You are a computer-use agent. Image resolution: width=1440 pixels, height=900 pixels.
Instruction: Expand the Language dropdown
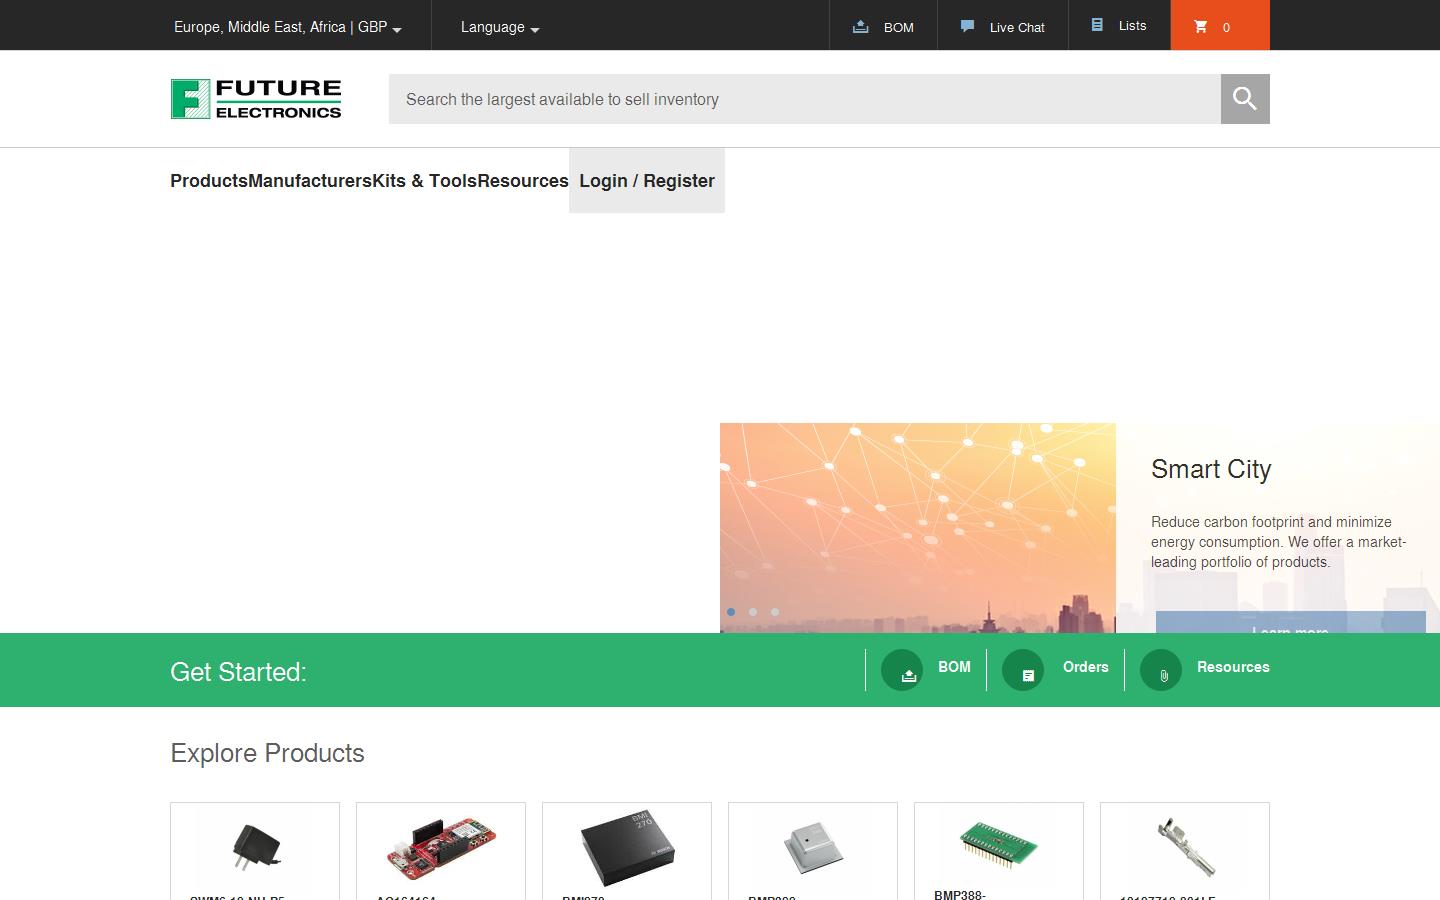tap(499, 27)
